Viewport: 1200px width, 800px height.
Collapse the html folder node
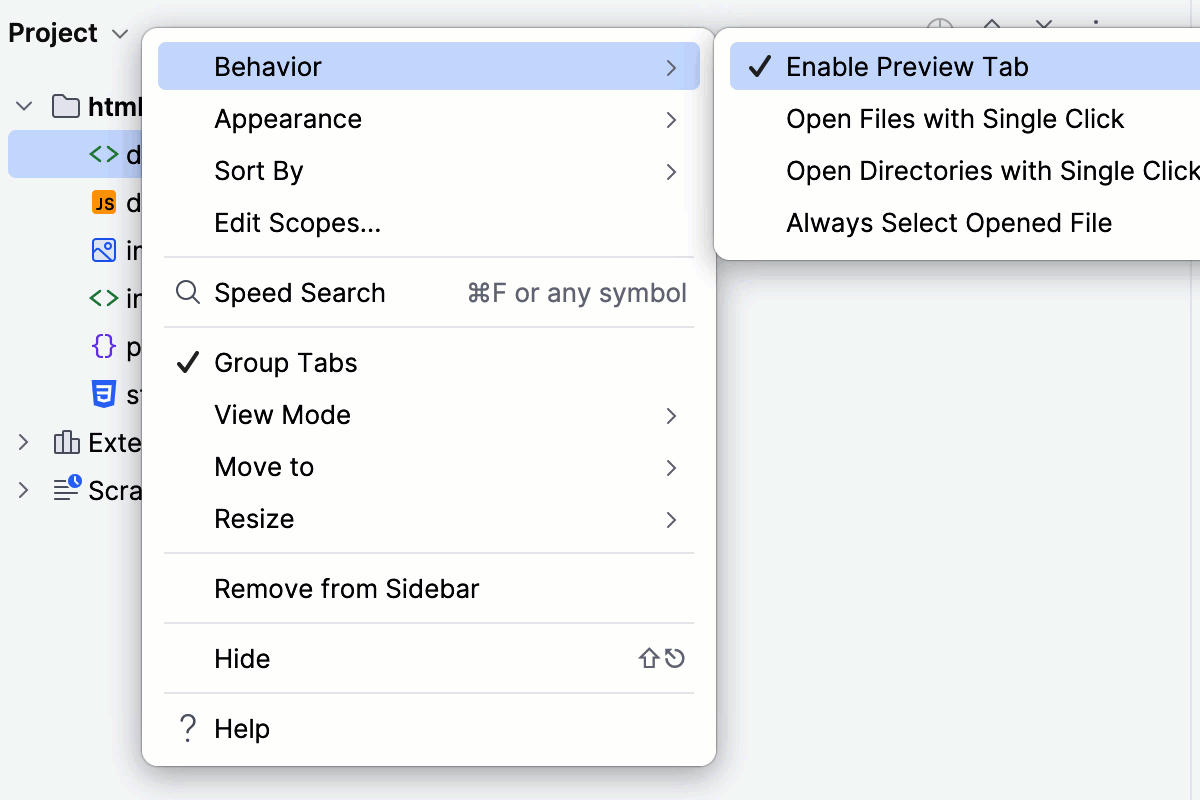click(x=22, y=107)
